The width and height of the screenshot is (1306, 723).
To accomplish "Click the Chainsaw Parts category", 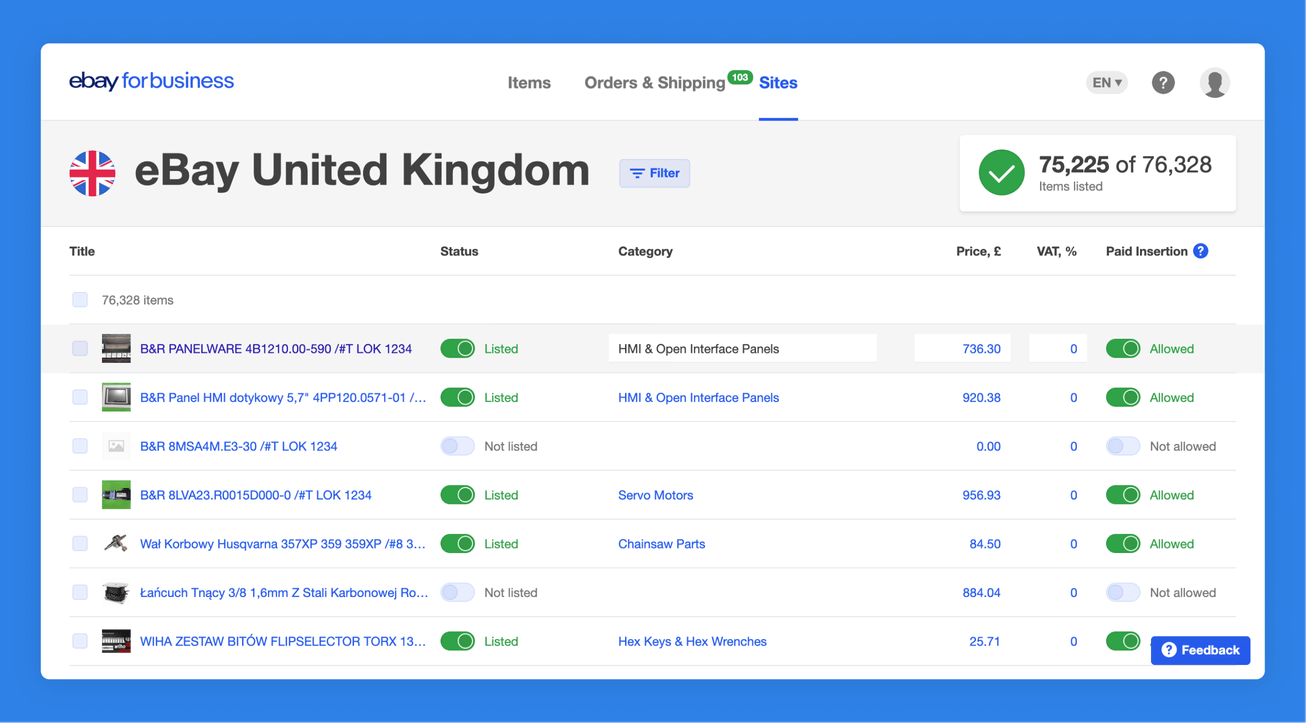I will pos(662,544).
